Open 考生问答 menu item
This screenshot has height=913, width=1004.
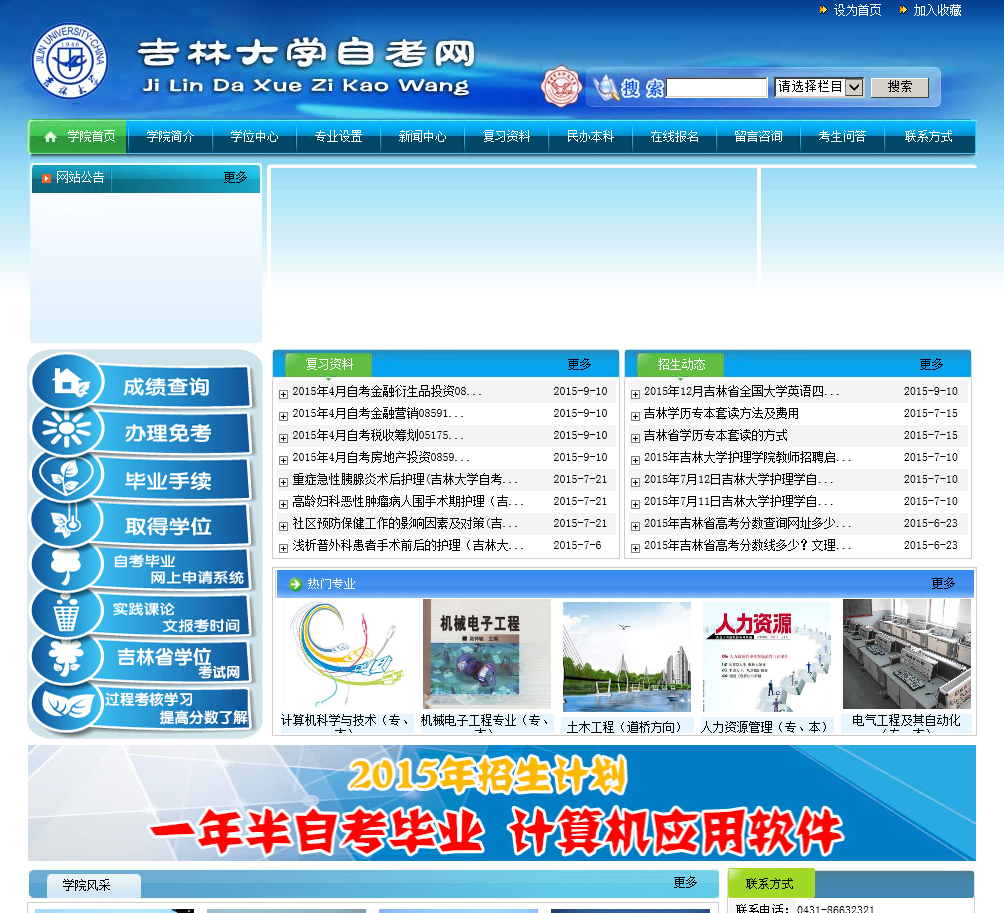tap(842, 136)
